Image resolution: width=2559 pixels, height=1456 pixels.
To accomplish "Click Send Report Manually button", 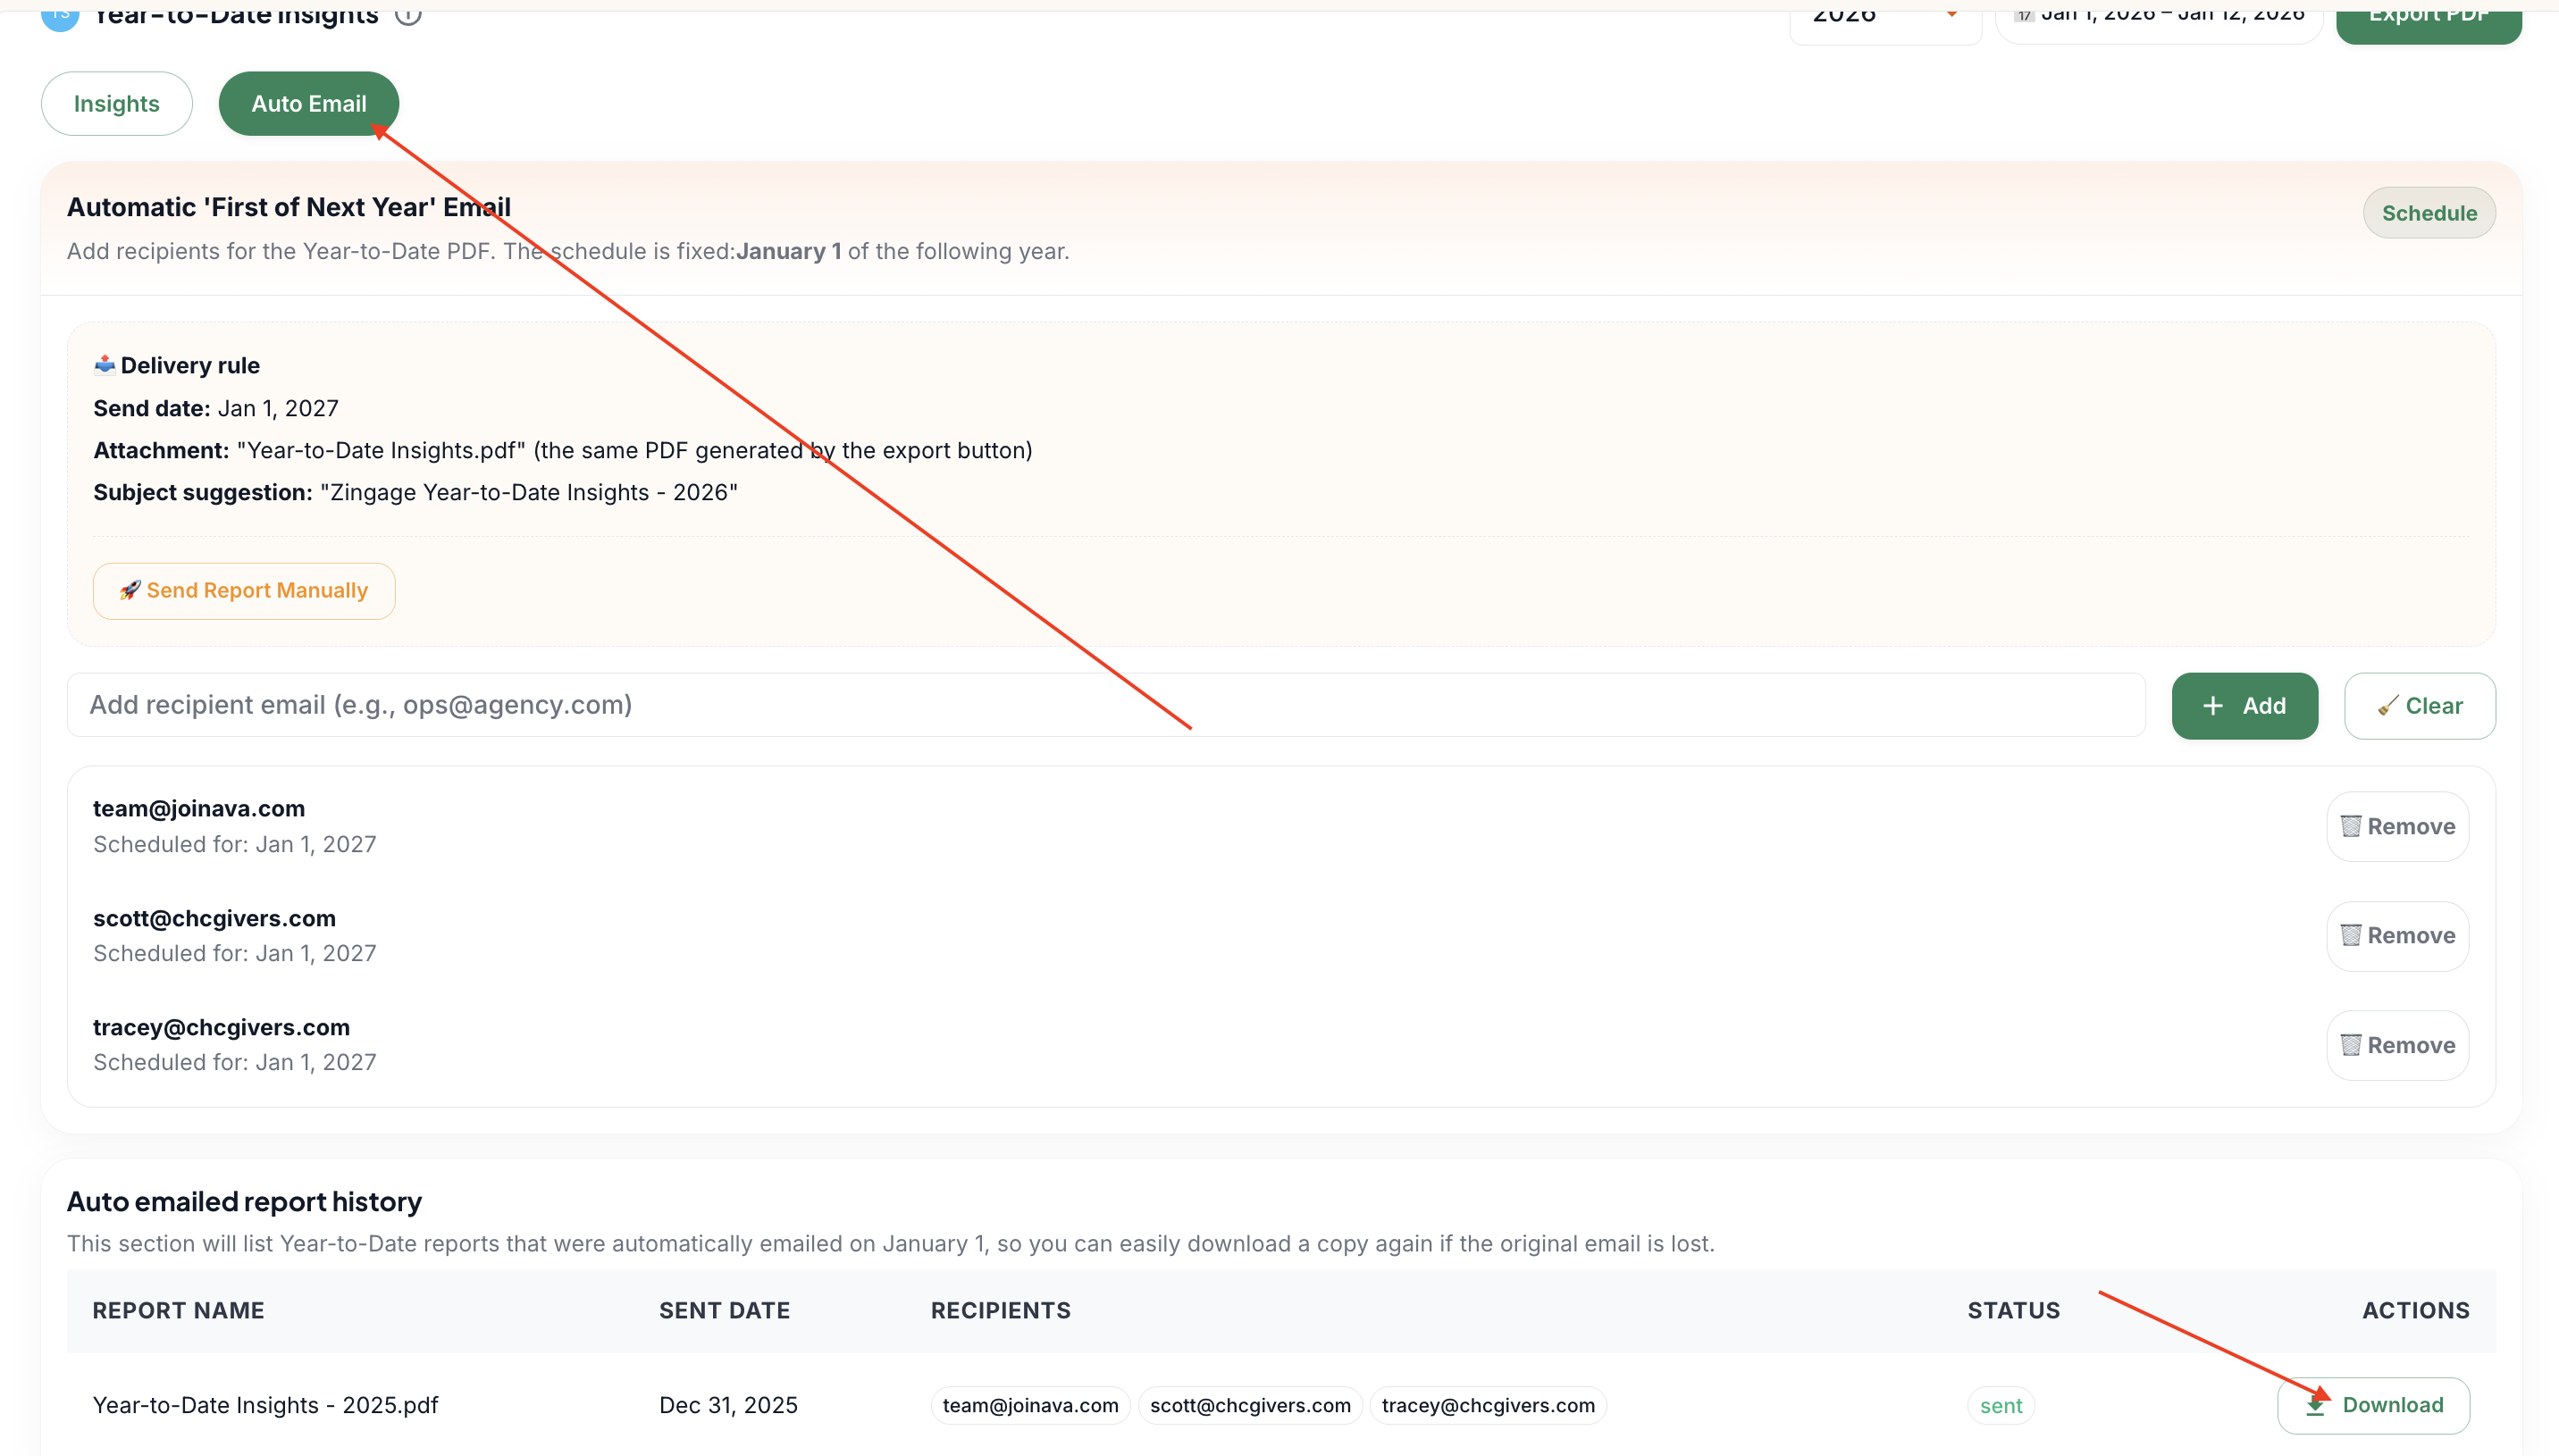I will click(244, 591).
